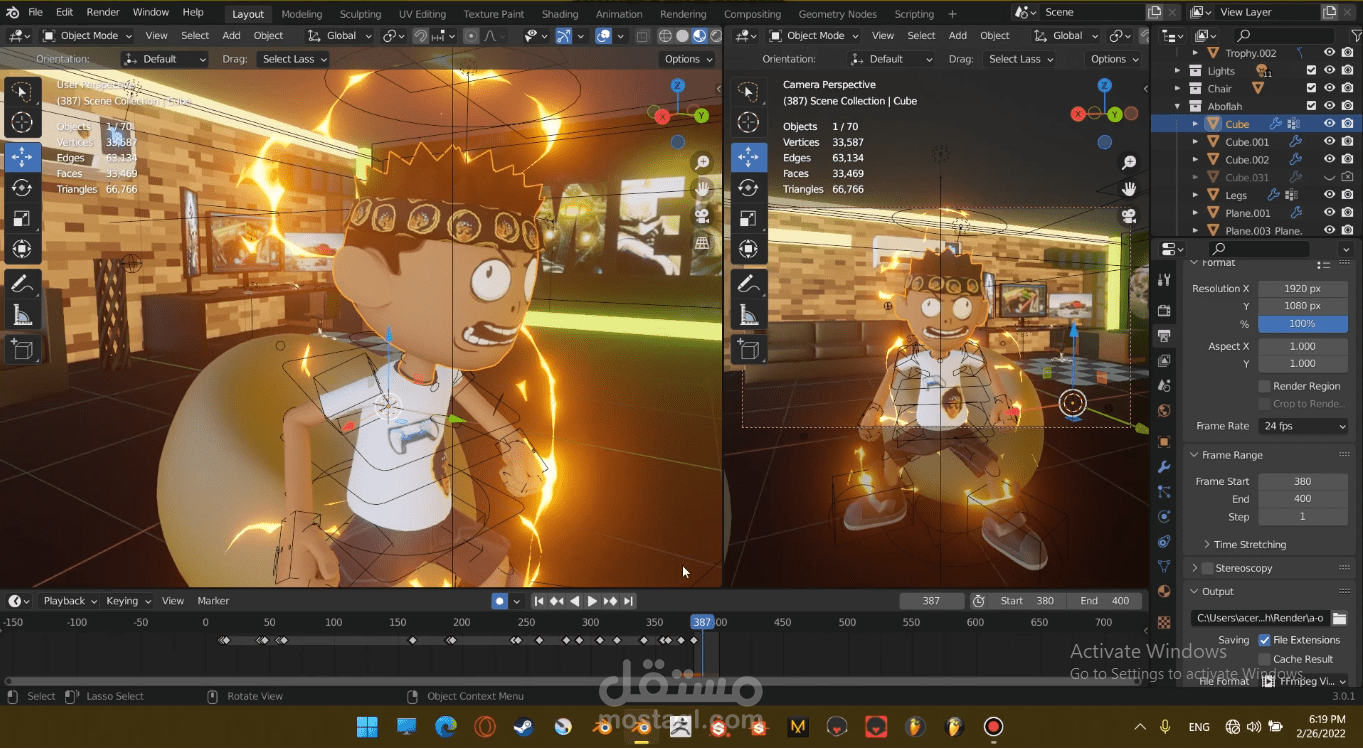The height and width of the screenshot is (749, 1363).
Task: Select the Rotate tool in right viewport
Action: click(748, 188)
